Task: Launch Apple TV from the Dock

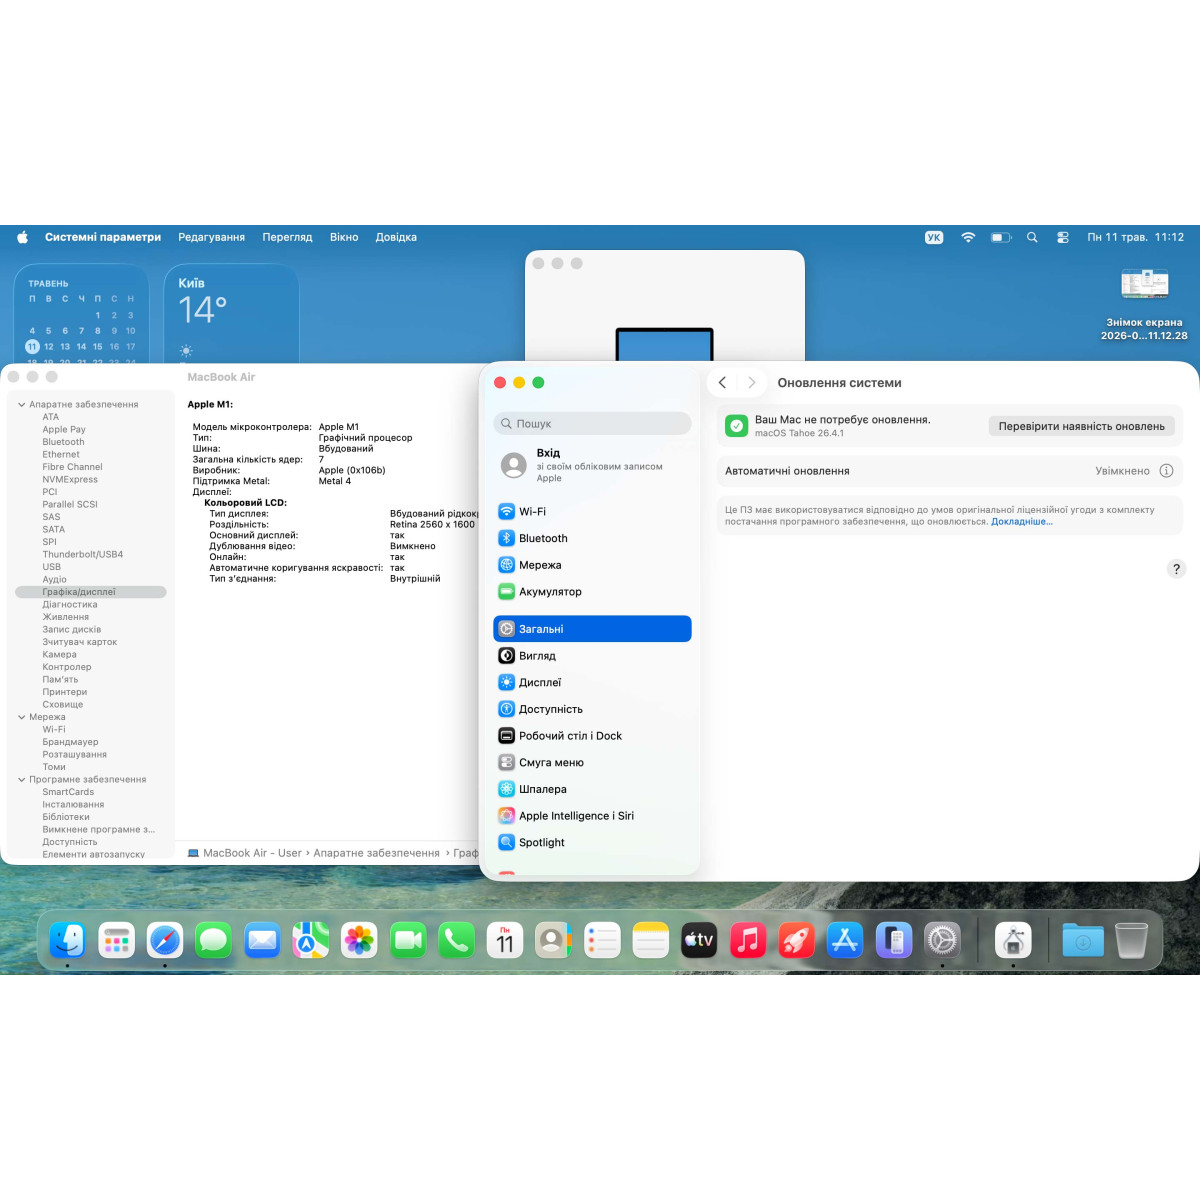Action: pos(699,940)
